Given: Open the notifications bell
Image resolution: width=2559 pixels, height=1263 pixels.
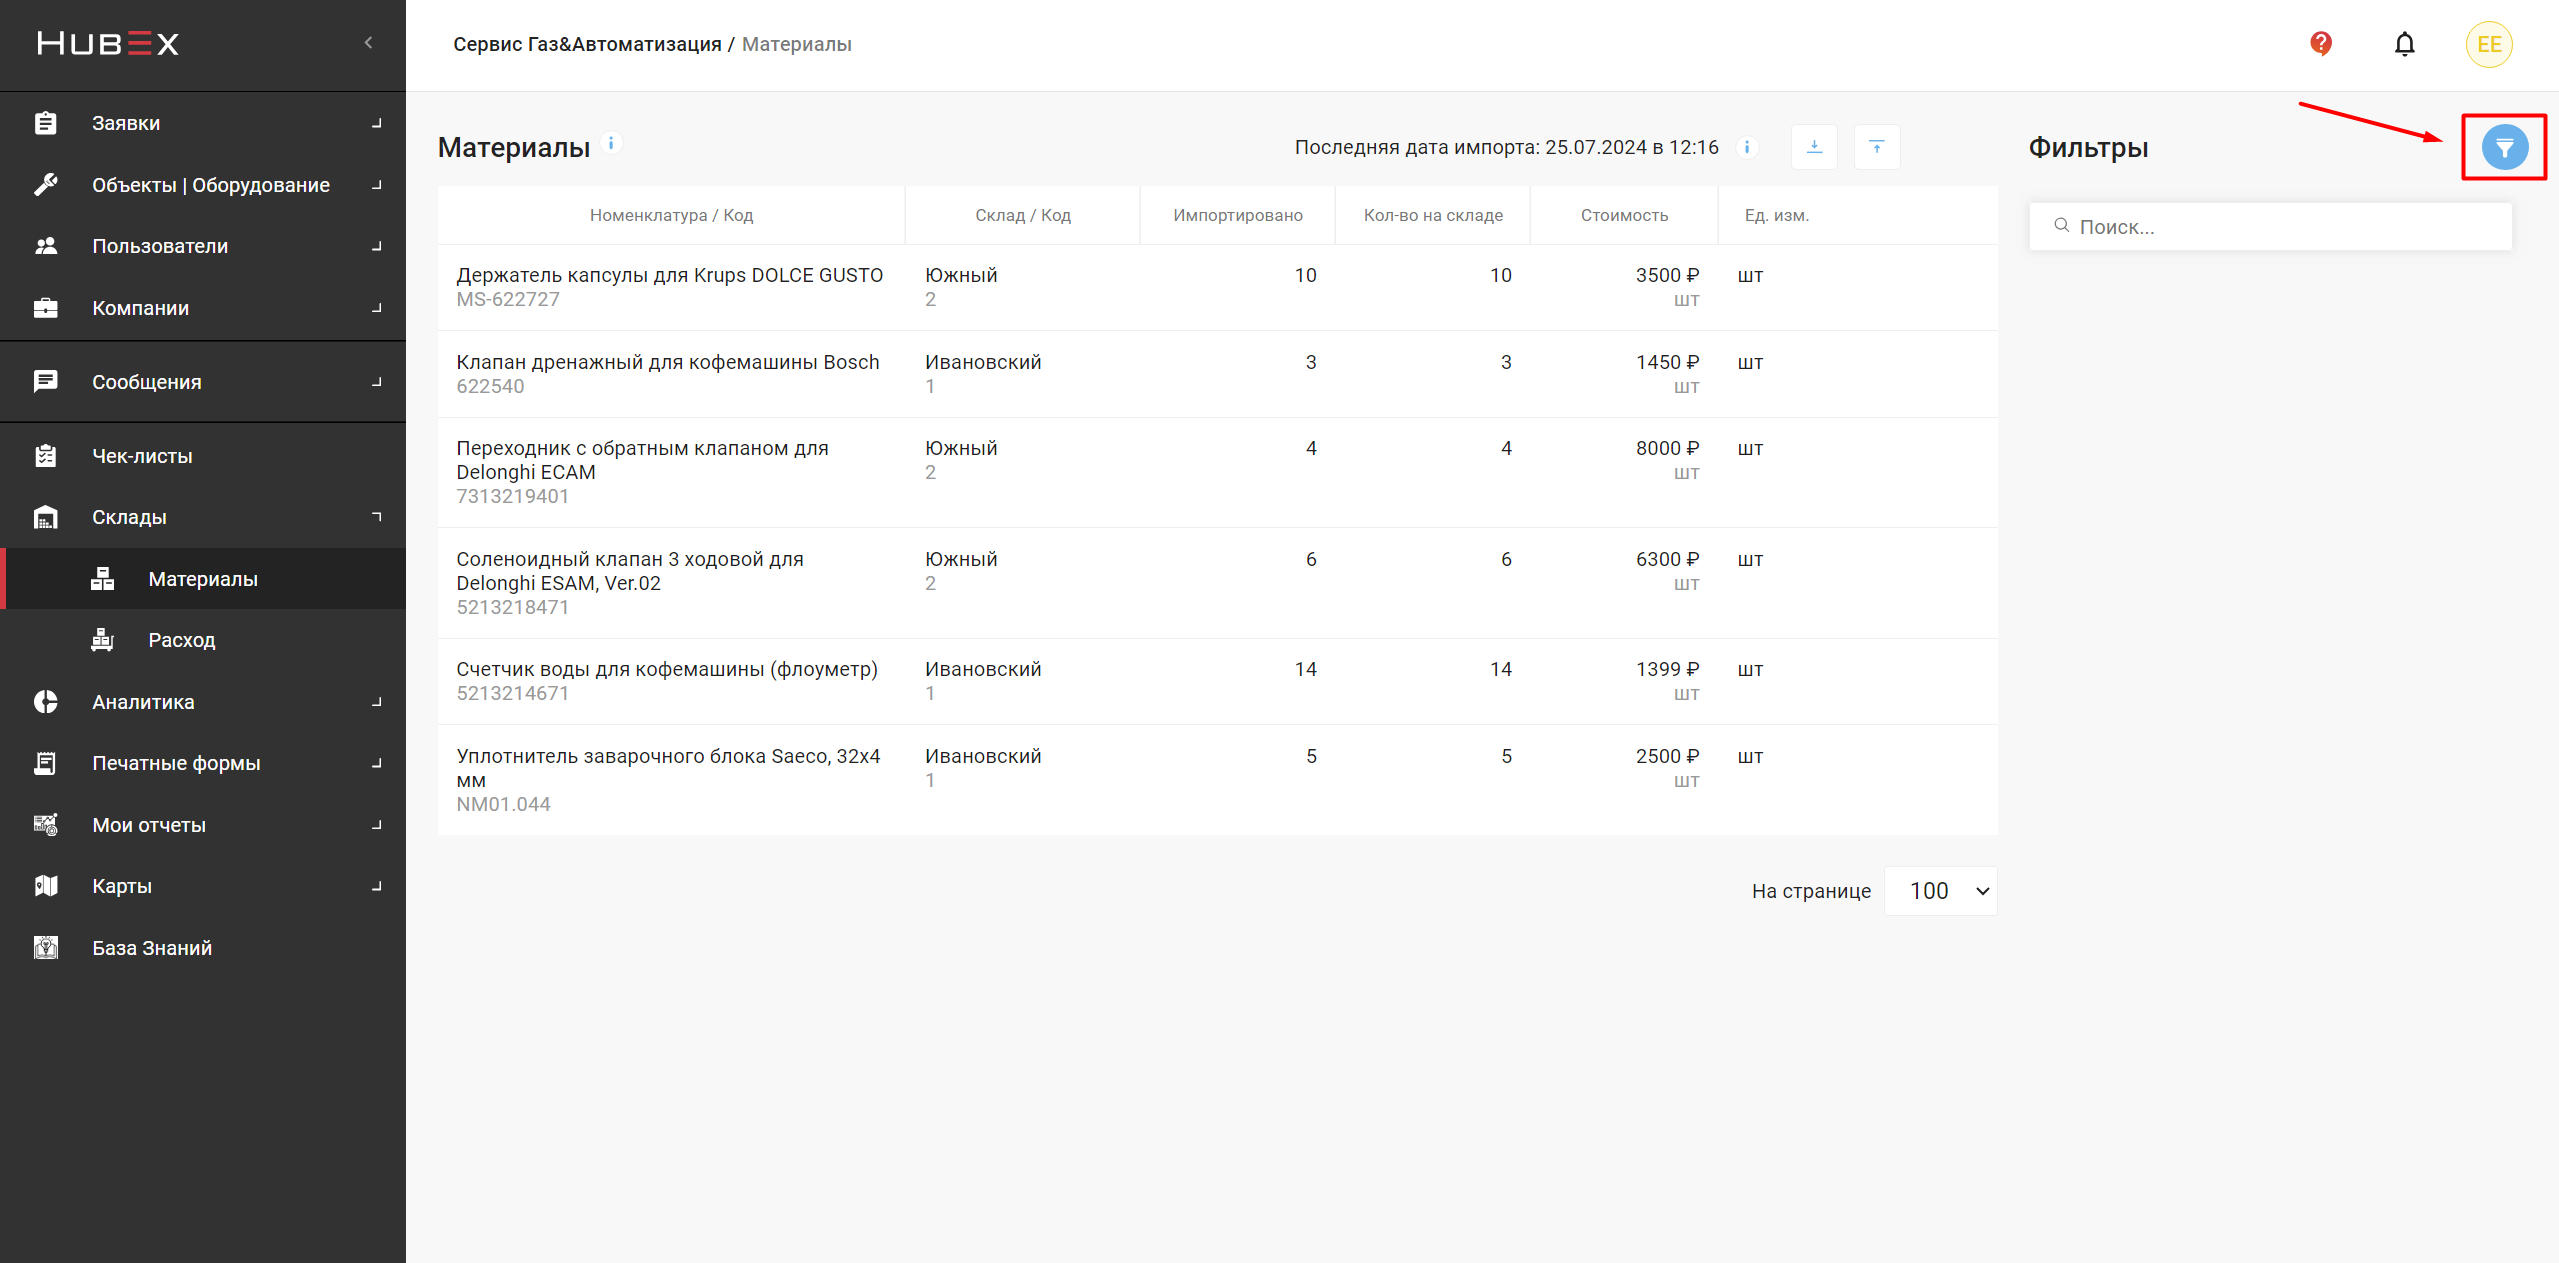Looking at the screenshot, I should click(x=2404, y=44).
